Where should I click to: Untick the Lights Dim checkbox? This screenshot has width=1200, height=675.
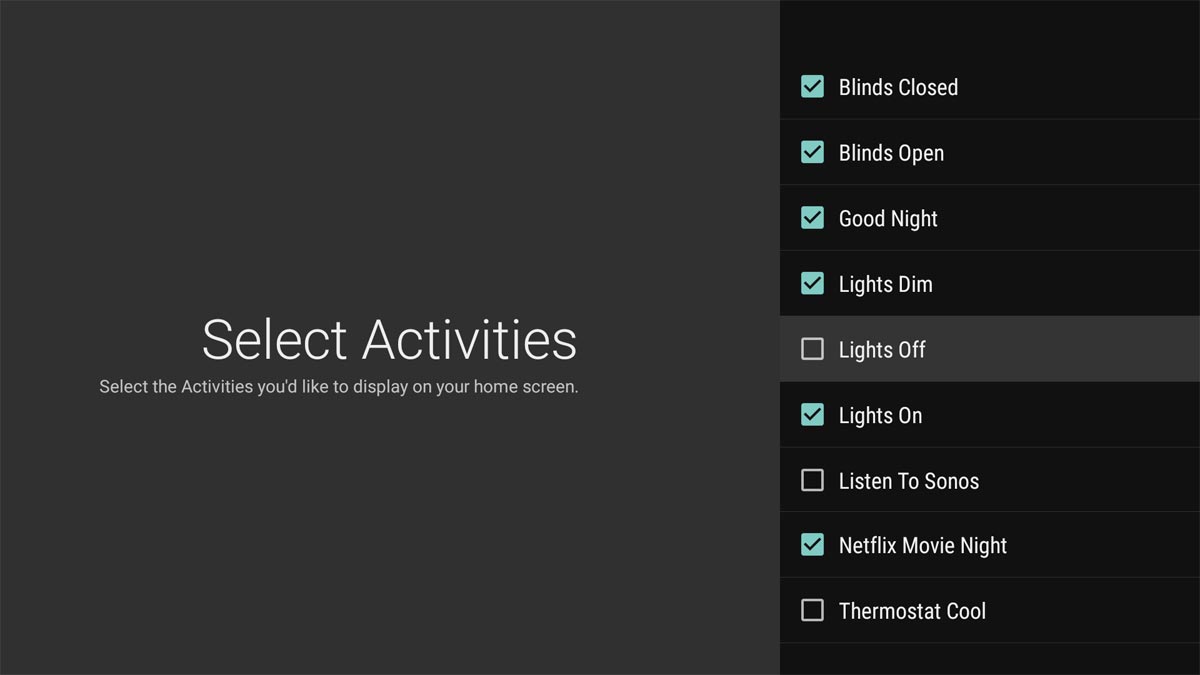812,283
